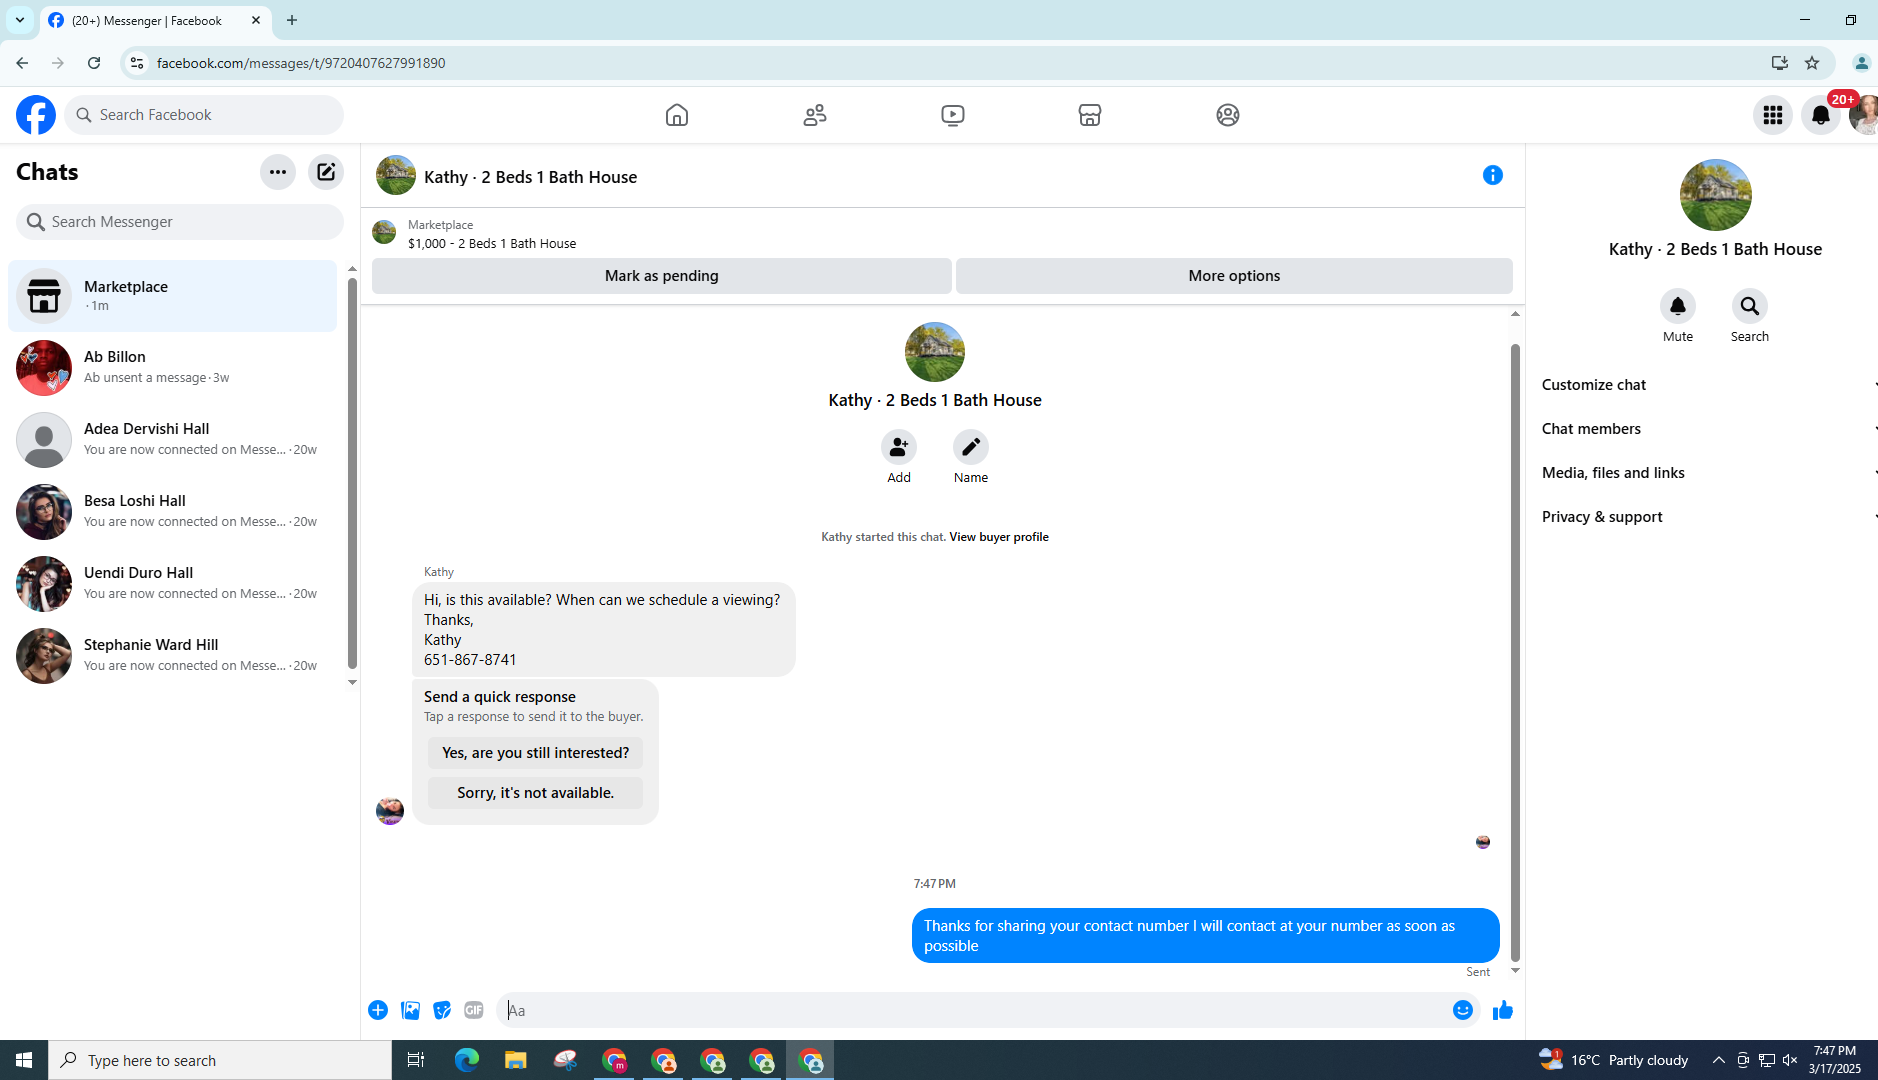
Task: Send quick reply 'Yes, are you still interested?'
Action: [536, 753]
